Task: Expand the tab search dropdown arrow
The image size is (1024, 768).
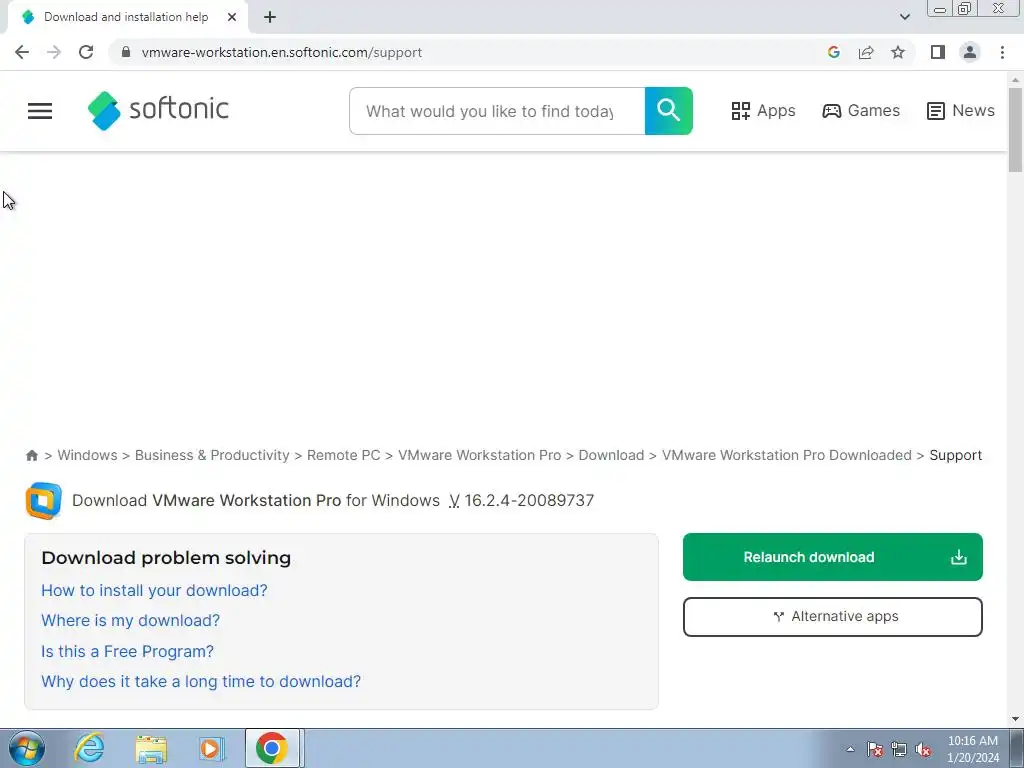Action: tap(904, 17)
